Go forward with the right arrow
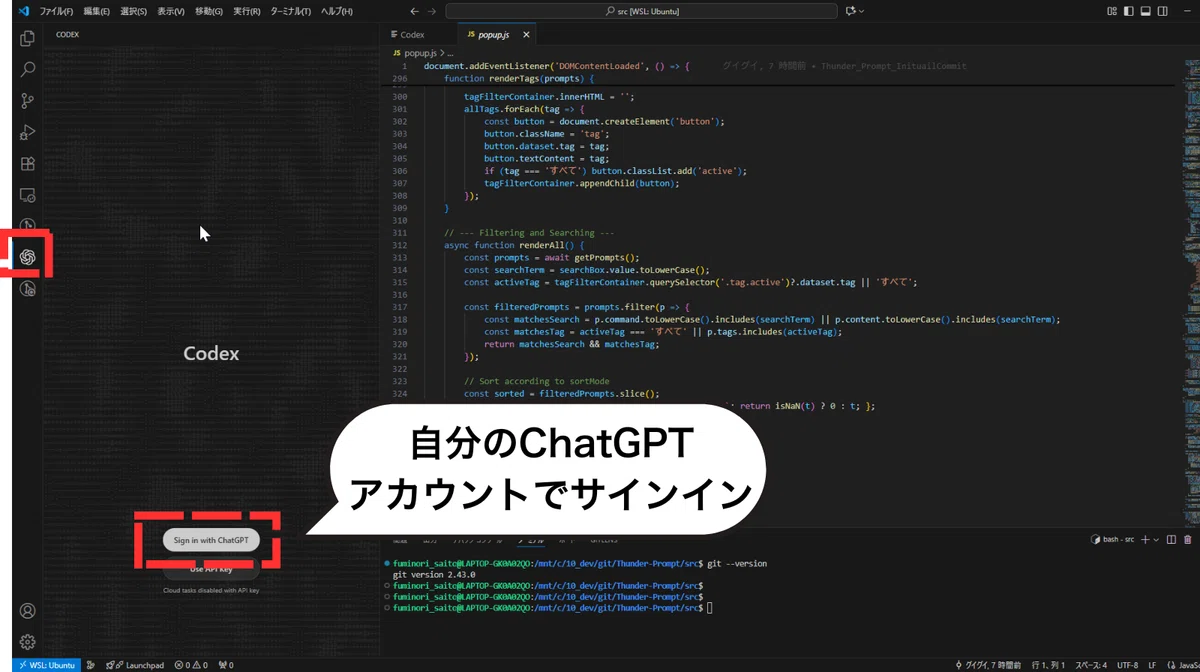 (x=432, y=11)
